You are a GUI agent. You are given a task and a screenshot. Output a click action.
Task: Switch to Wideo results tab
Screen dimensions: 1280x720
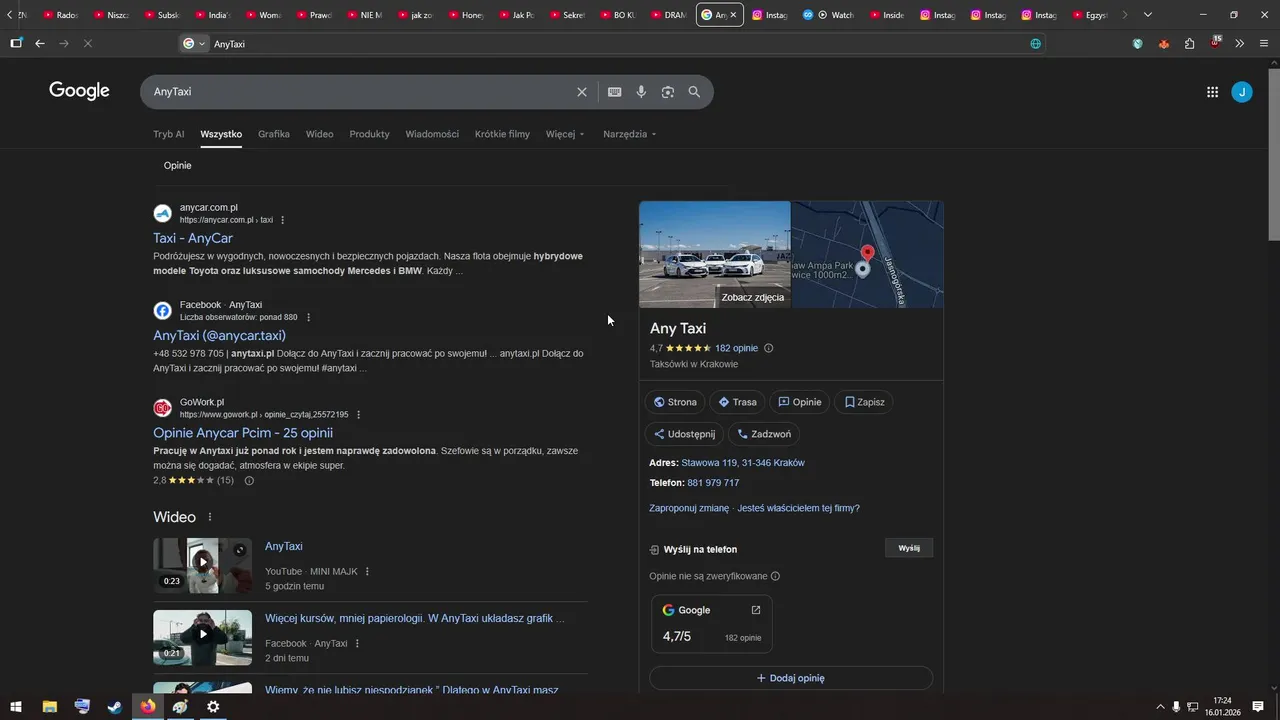tap(320, 134)
